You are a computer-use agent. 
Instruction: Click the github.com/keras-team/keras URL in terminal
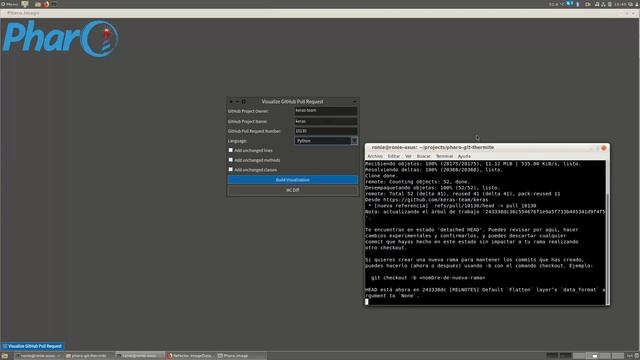click(435, 200)
